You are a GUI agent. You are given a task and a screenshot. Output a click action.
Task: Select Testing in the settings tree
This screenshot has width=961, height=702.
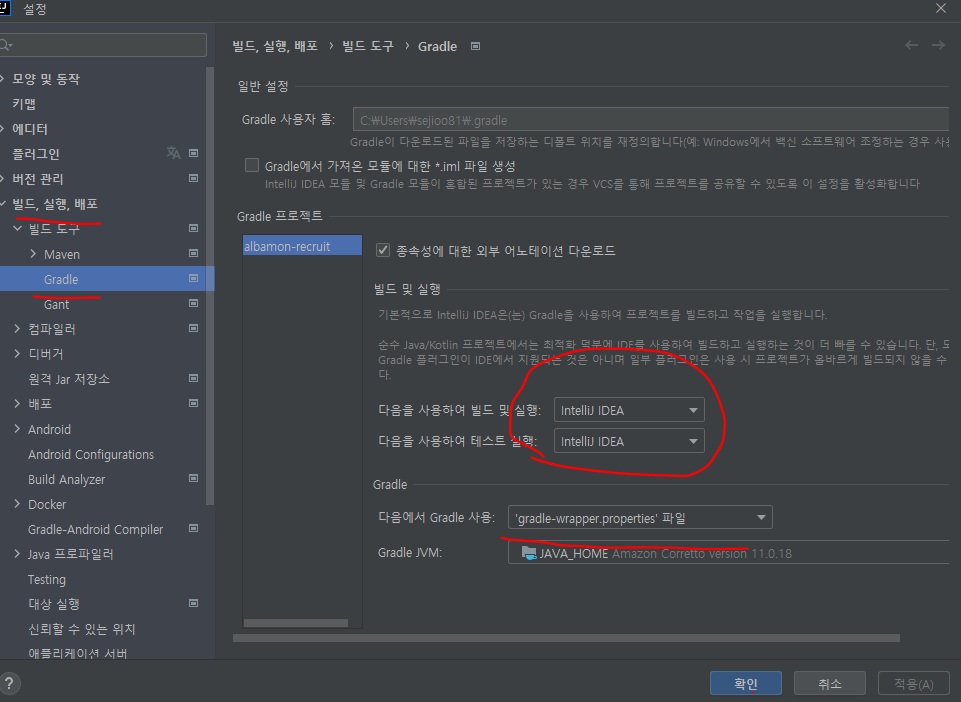click(x=47, y=579)
